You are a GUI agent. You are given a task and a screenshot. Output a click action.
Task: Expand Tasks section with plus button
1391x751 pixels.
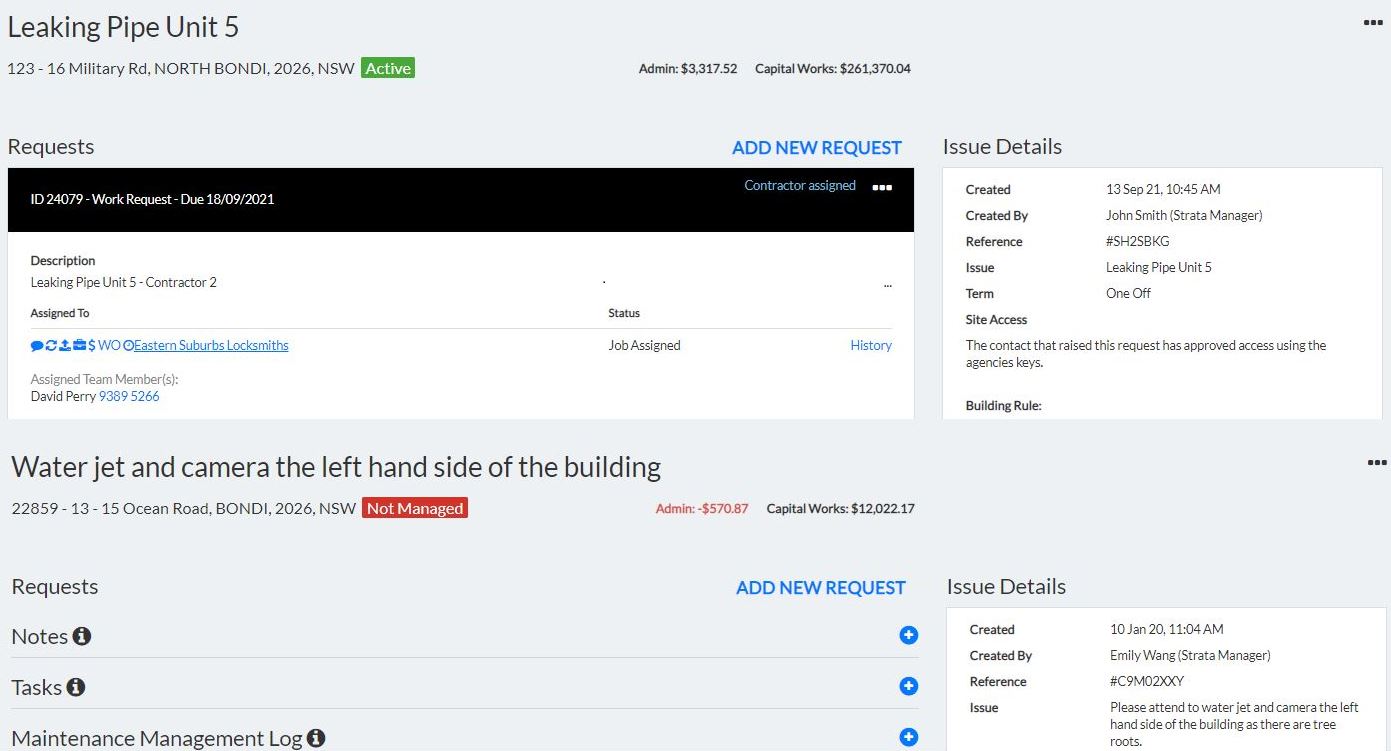tap(909, 686)
